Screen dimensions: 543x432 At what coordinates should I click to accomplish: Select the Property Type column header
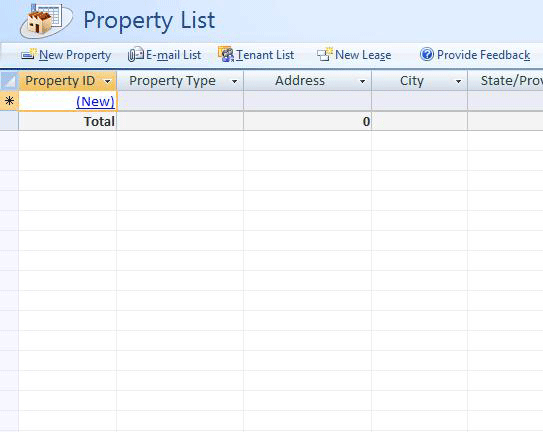tap(180, 81)
